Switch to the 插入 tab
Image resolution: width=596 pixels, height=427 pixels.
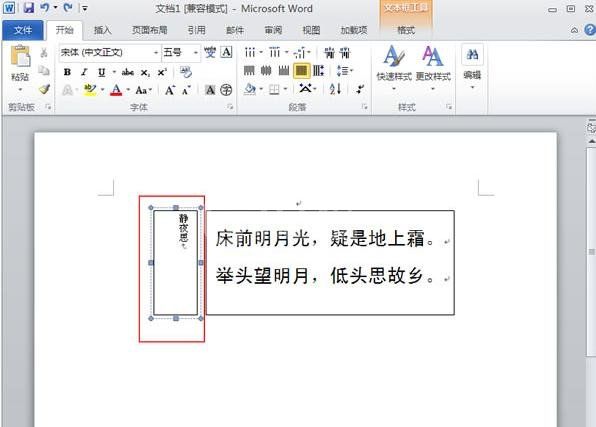click(x=102, y=30)
